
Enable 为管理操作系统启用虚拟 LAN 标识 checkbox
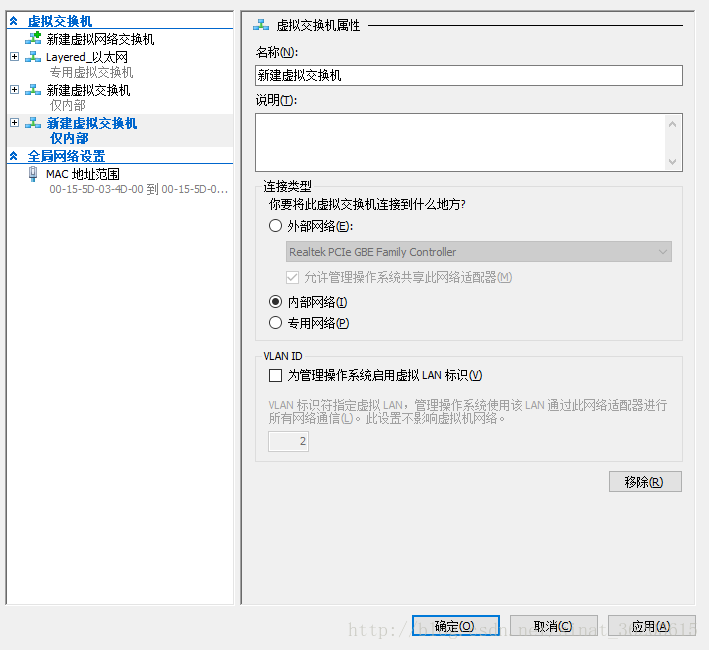(x=275, y=375)
